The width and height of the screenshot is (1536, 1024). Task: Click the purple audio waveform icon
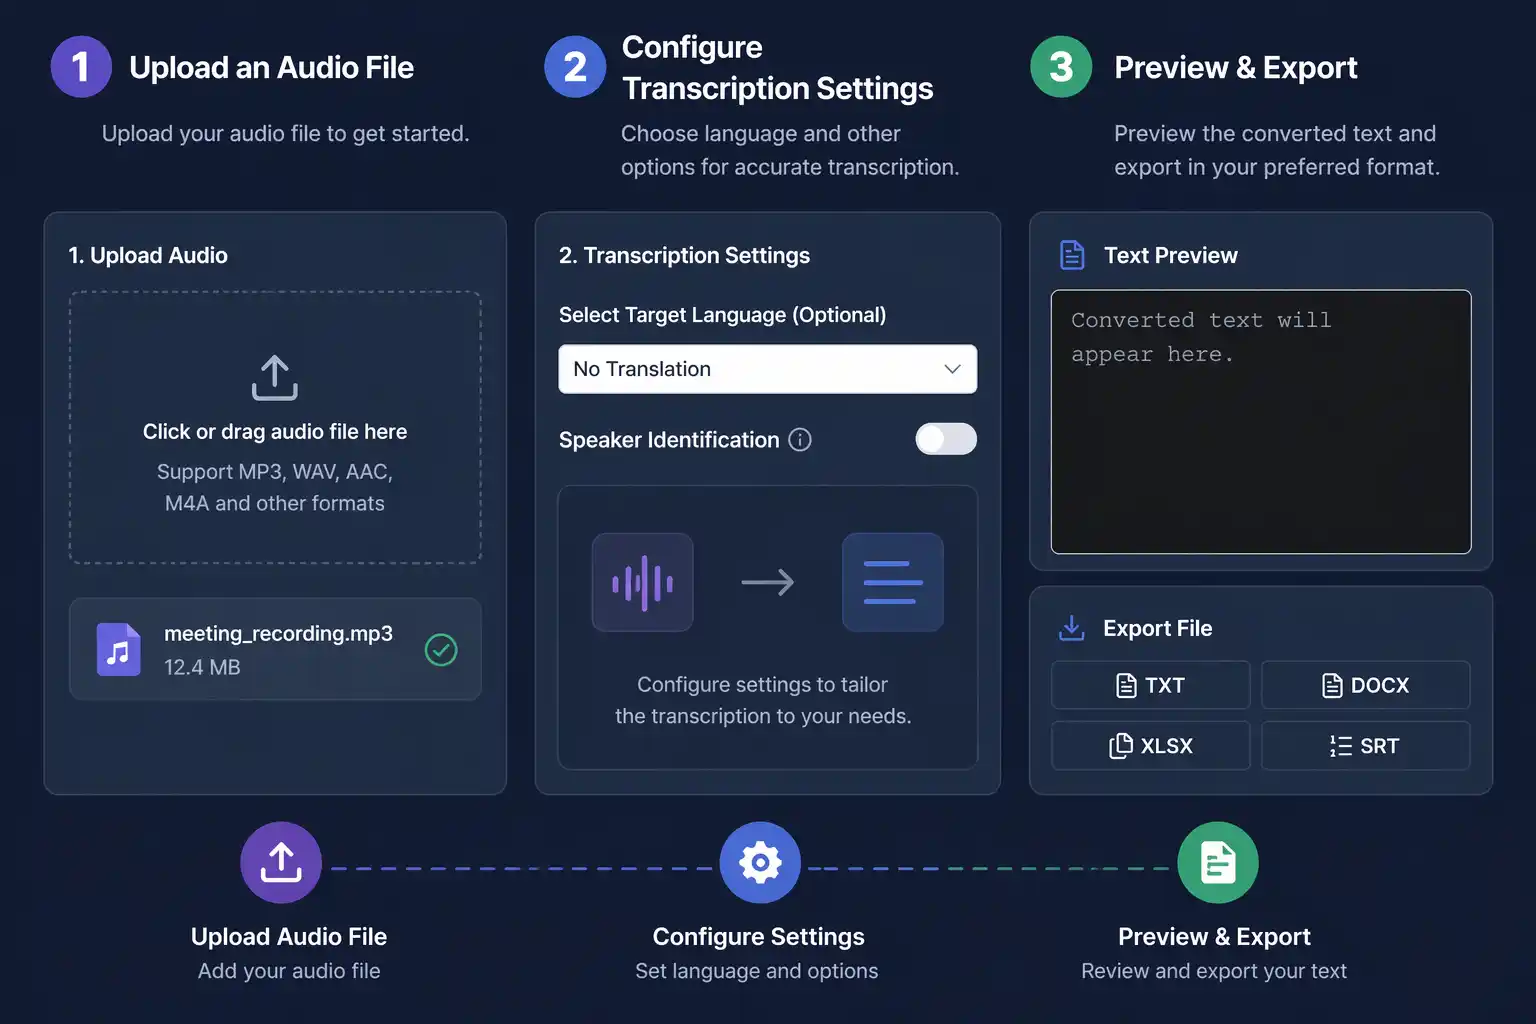click(642, 582)
